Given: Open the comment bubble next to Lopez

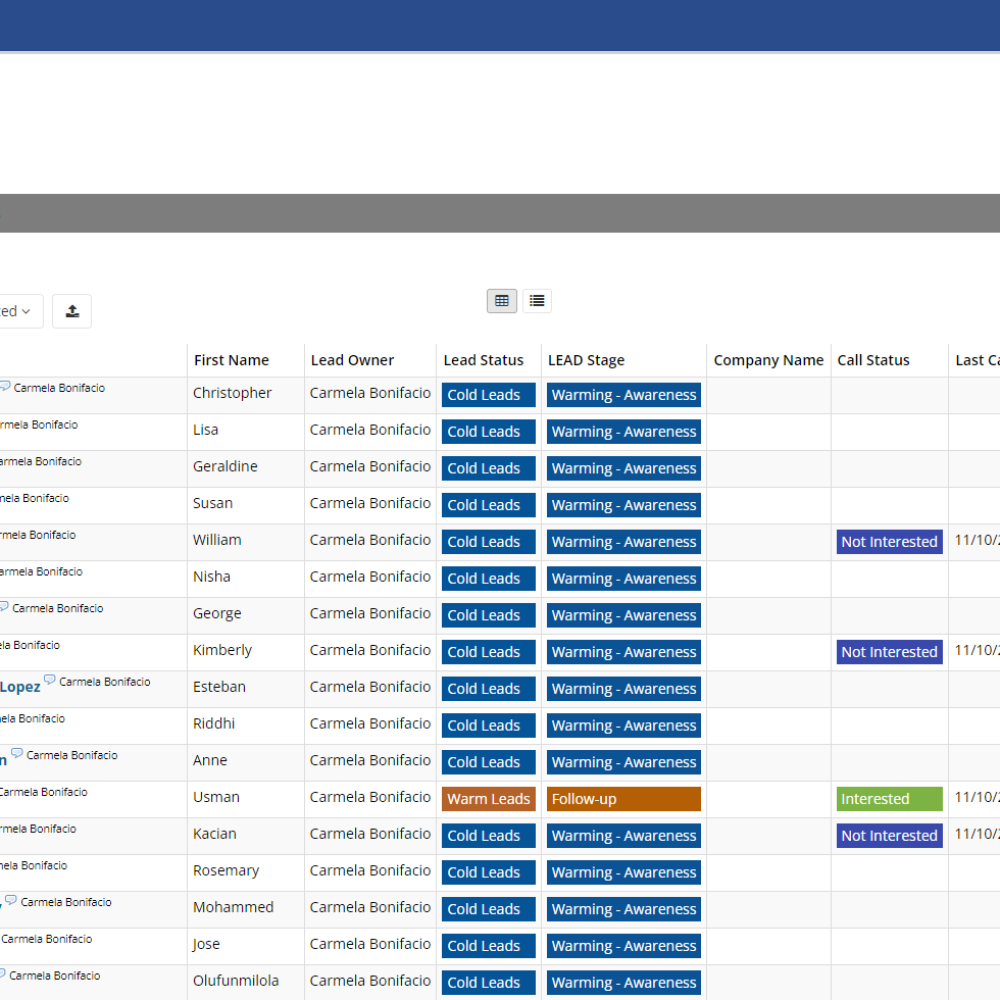Looking at the screenshot, I should click(x=49, y=679).
